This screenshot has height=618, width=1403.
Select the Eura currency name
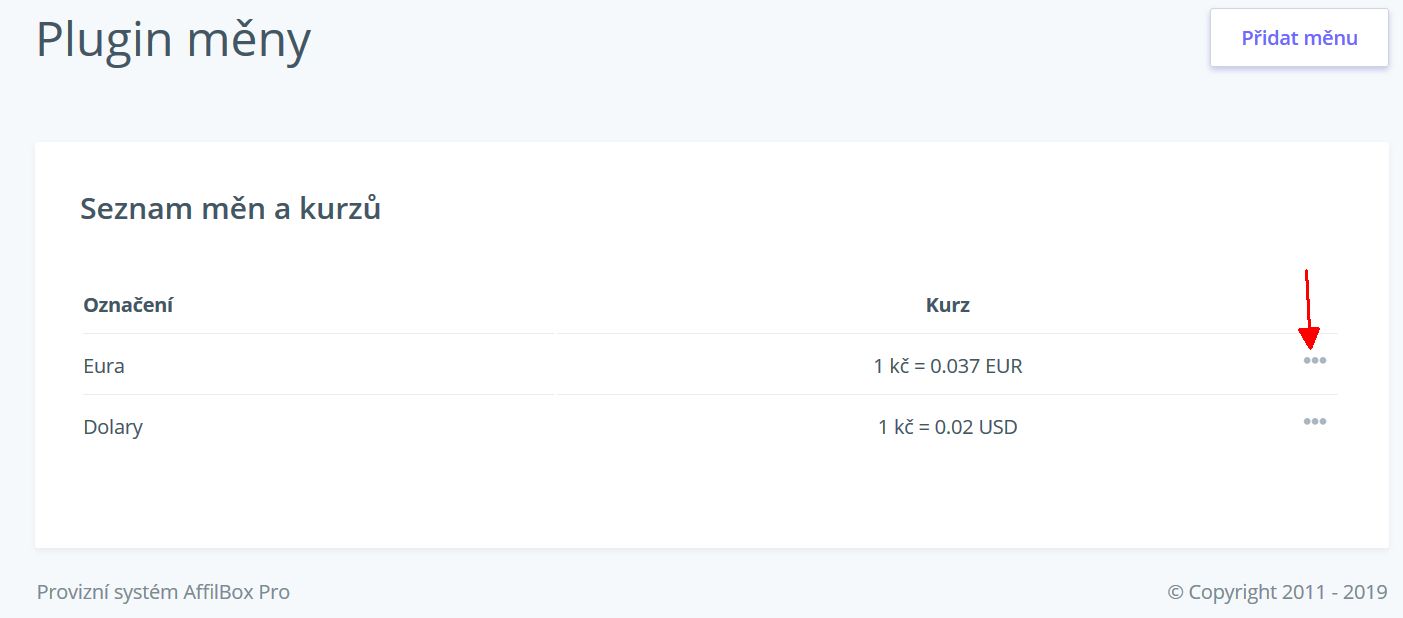tap(104, 366)
